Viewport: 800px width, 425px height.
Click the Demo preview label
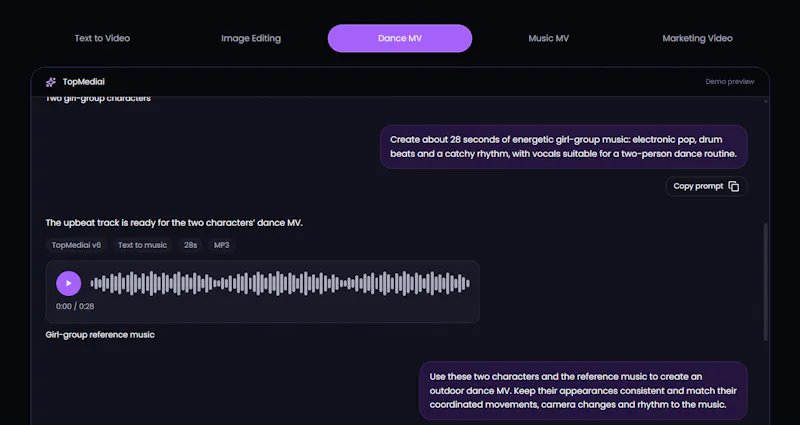click(x=730, y=82)
